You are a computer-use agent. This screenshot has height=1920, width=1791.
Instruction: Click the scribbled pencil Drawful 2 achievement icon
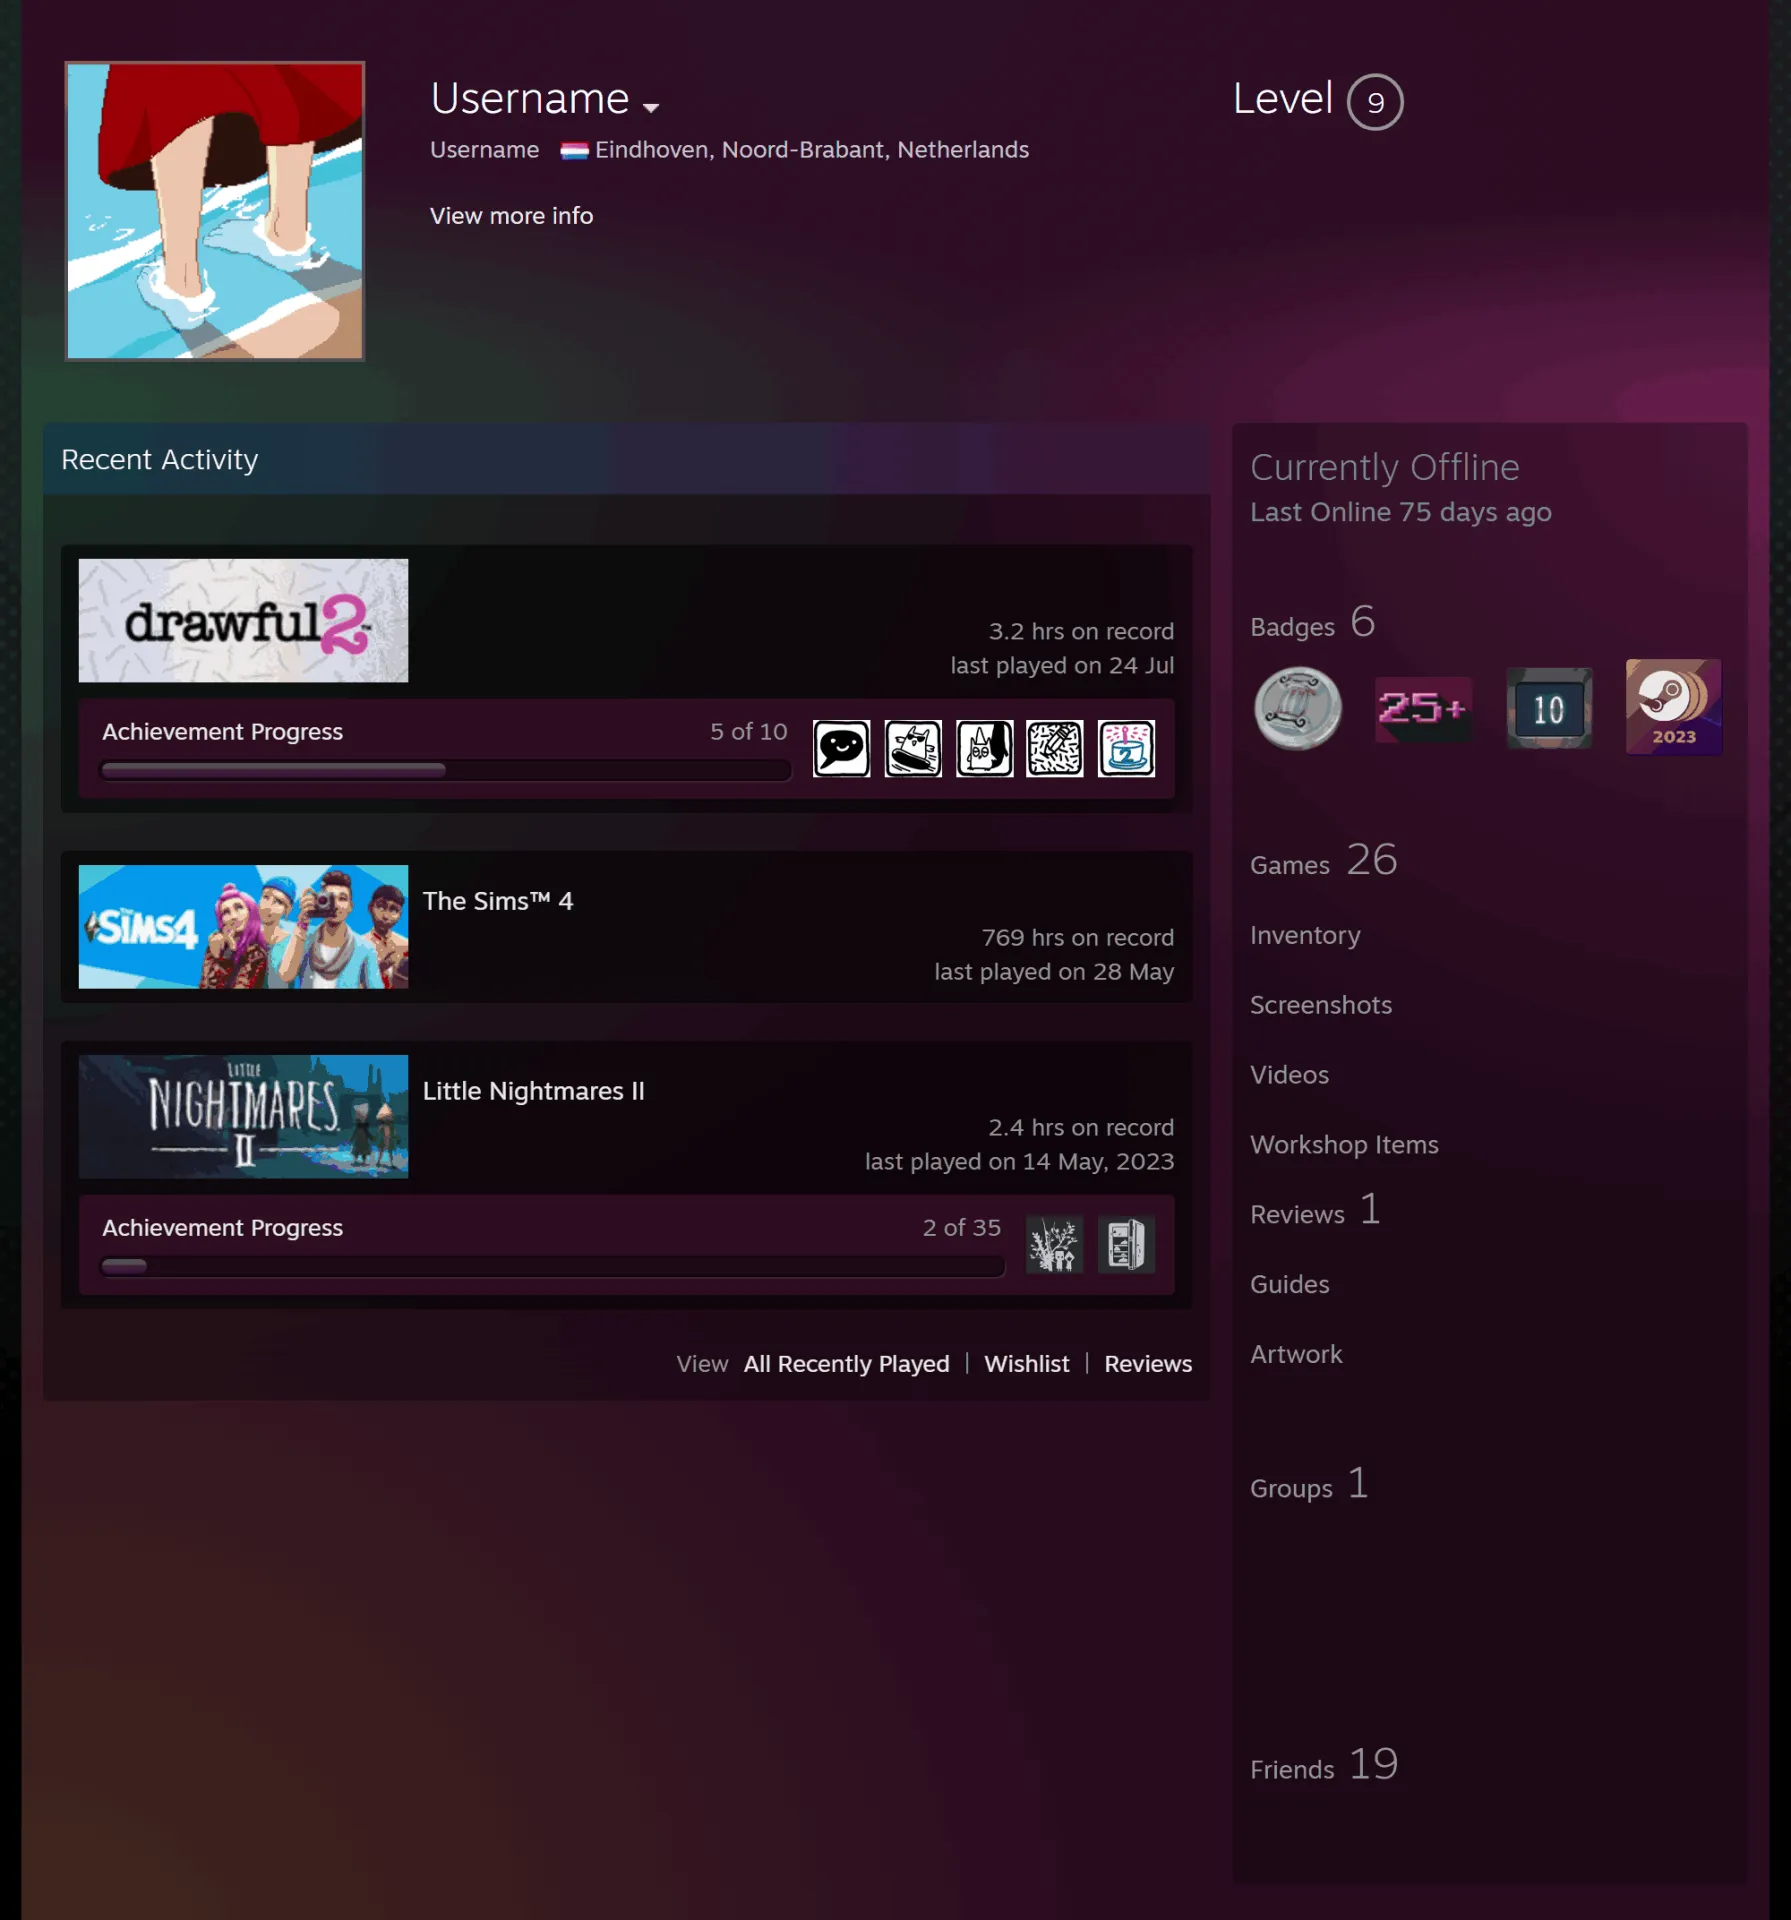[x=1055, y=748]
